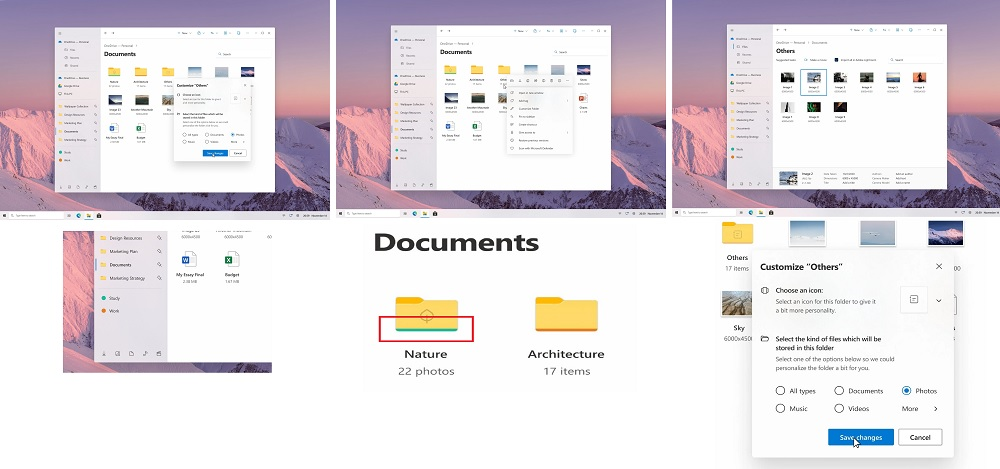The height and width of the screenshot is (469, 1000).
Task: Select Documents in the enlarged sidebar crop
Action: click(x=120, y=264)
